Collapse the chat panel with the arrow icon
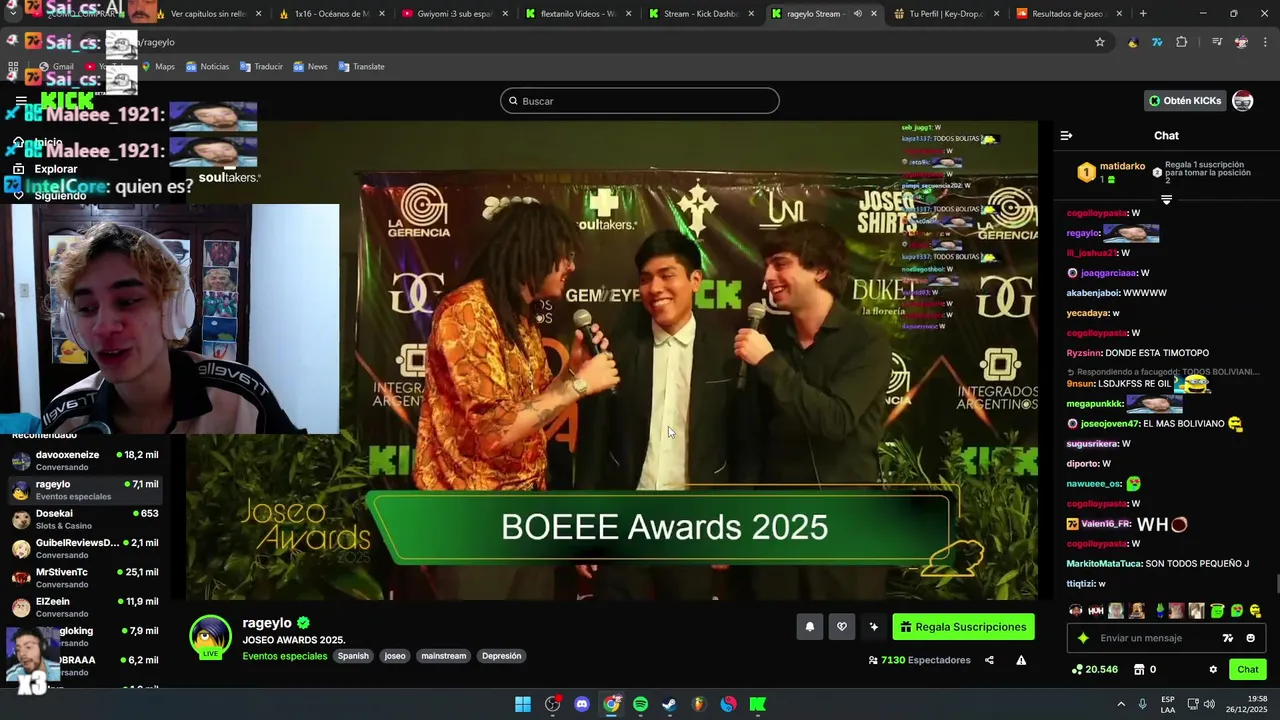1280x720 pixels. 1066,135
